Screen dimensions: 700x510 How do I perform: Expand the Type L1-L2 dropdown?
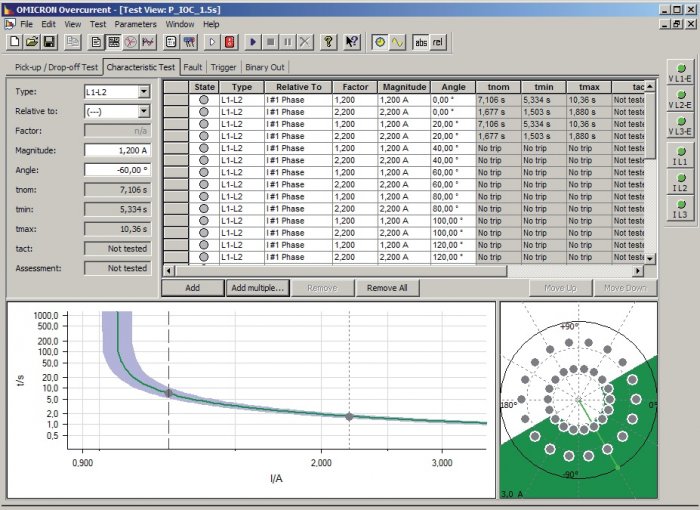click(x=144, y=92)
